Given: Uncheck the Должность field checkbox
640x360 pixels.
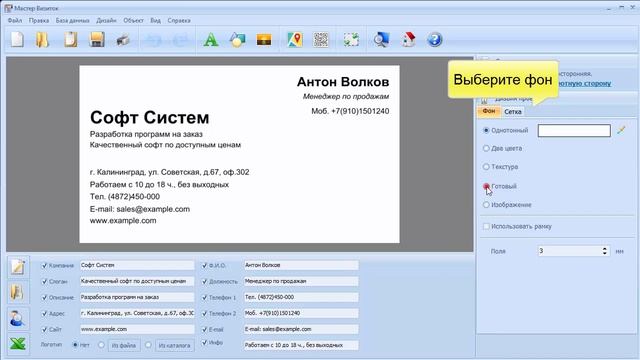Looking at the screenshot, I should pyautogui.click(x=204, y=281).
